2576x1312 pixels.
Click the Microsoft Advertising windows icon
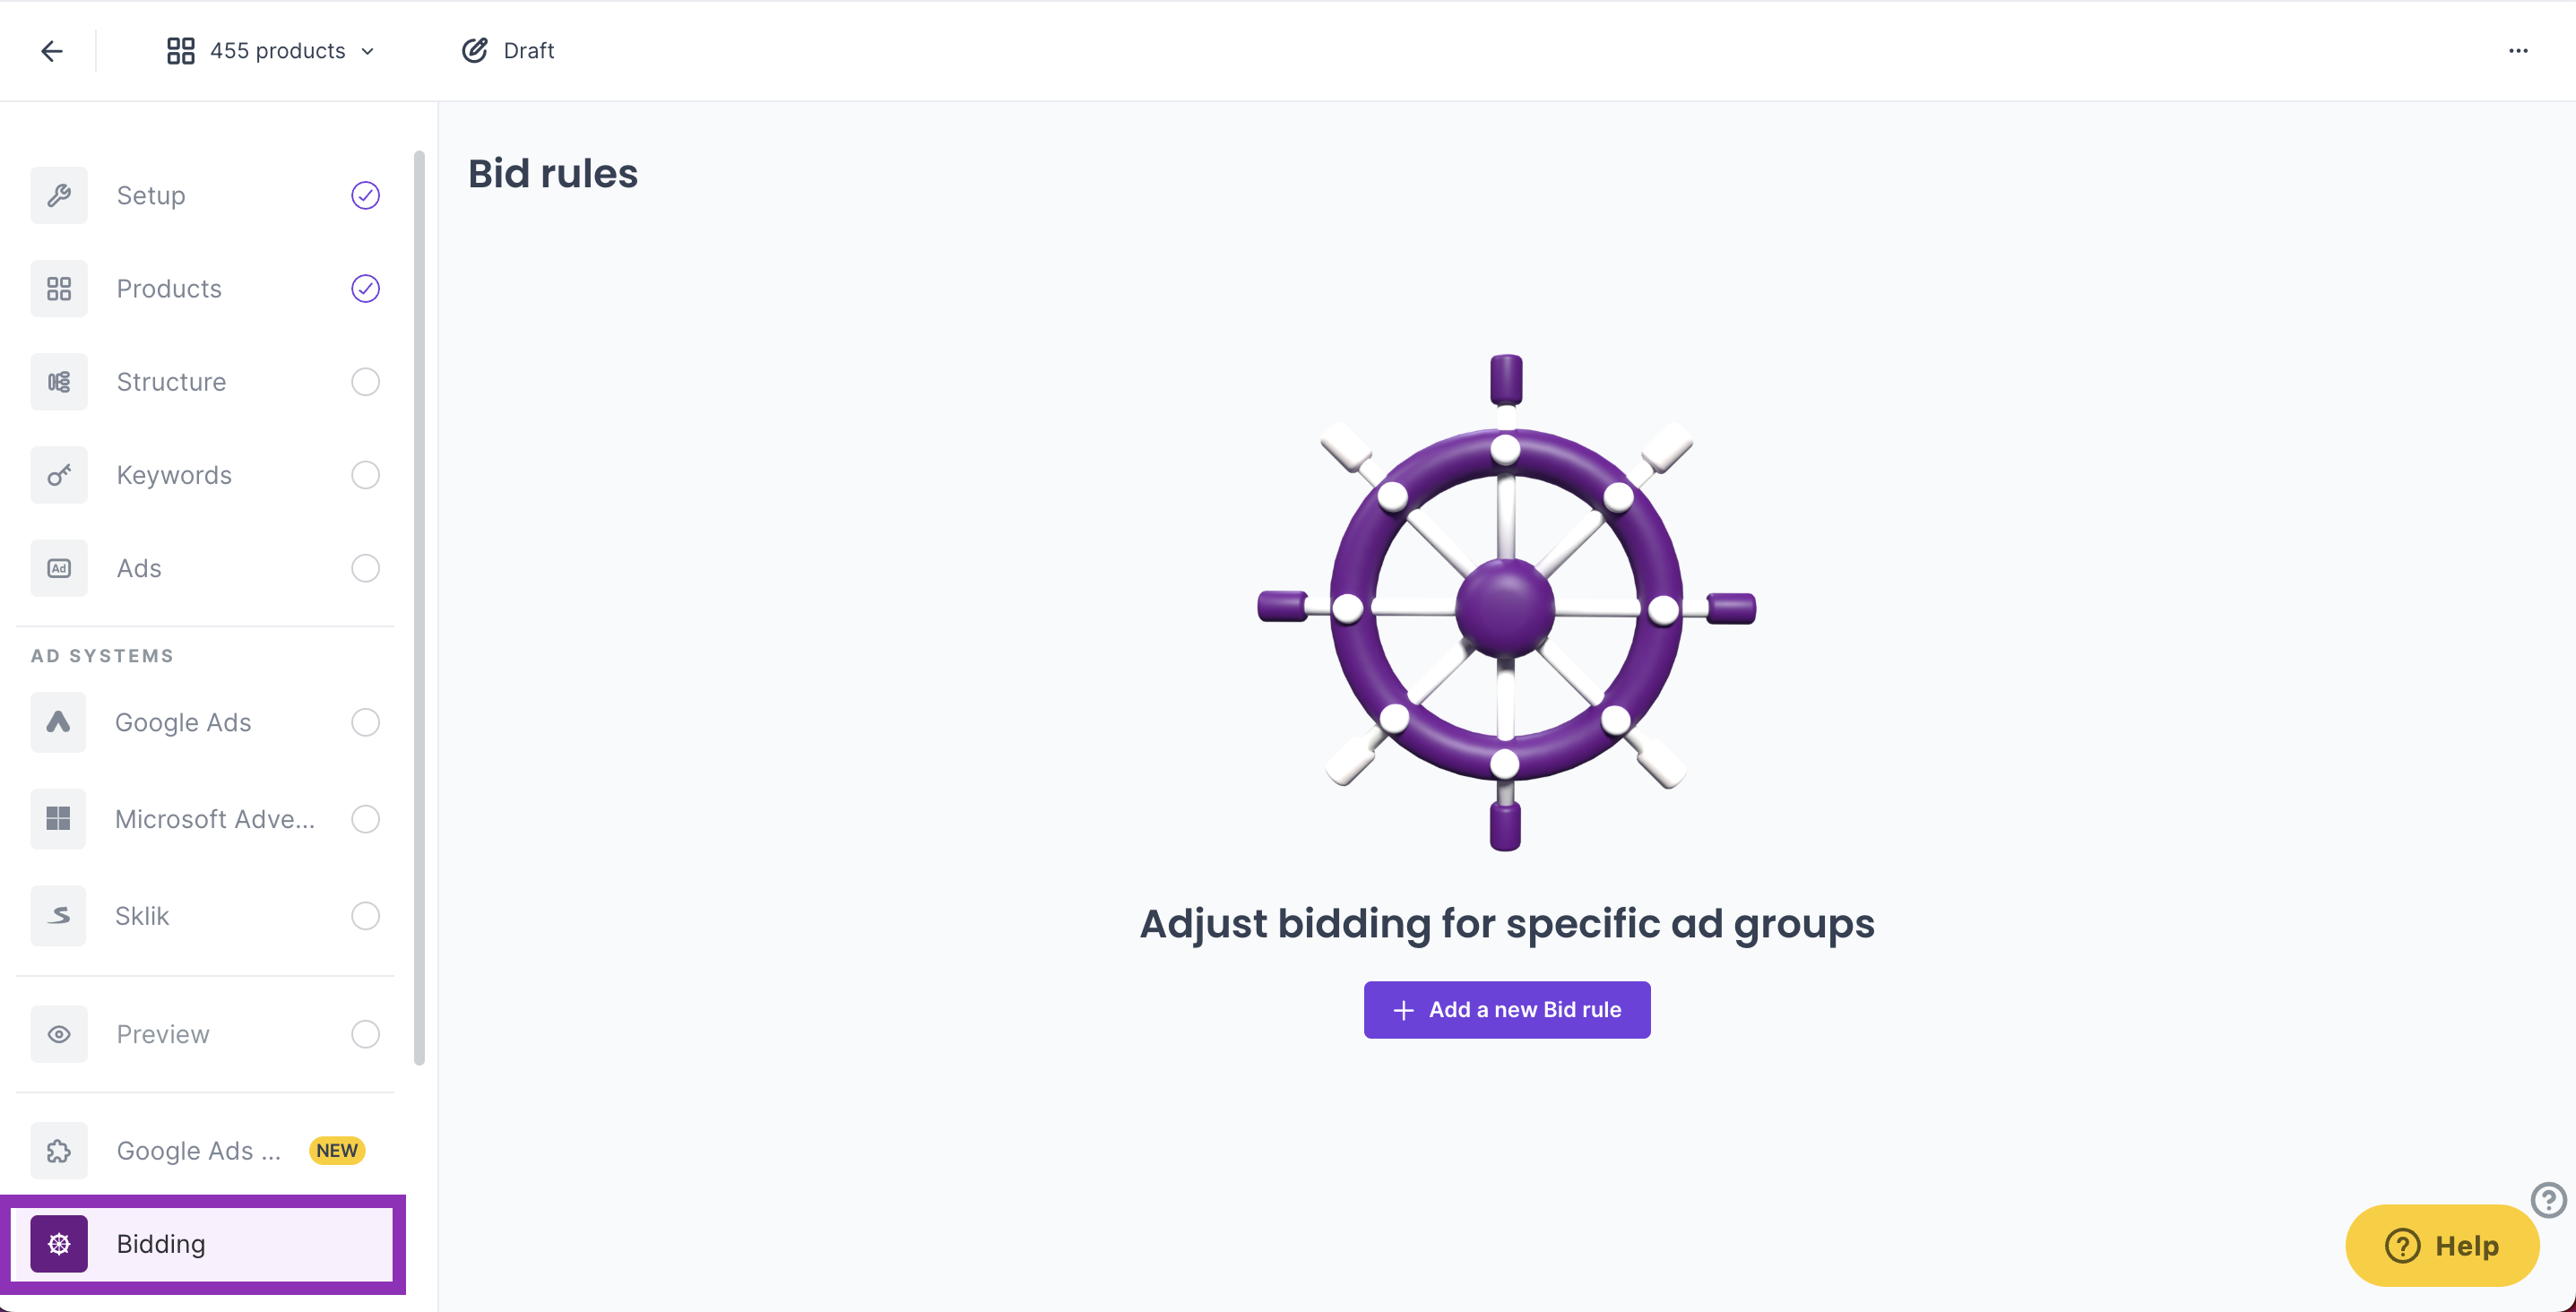[59, 819]
